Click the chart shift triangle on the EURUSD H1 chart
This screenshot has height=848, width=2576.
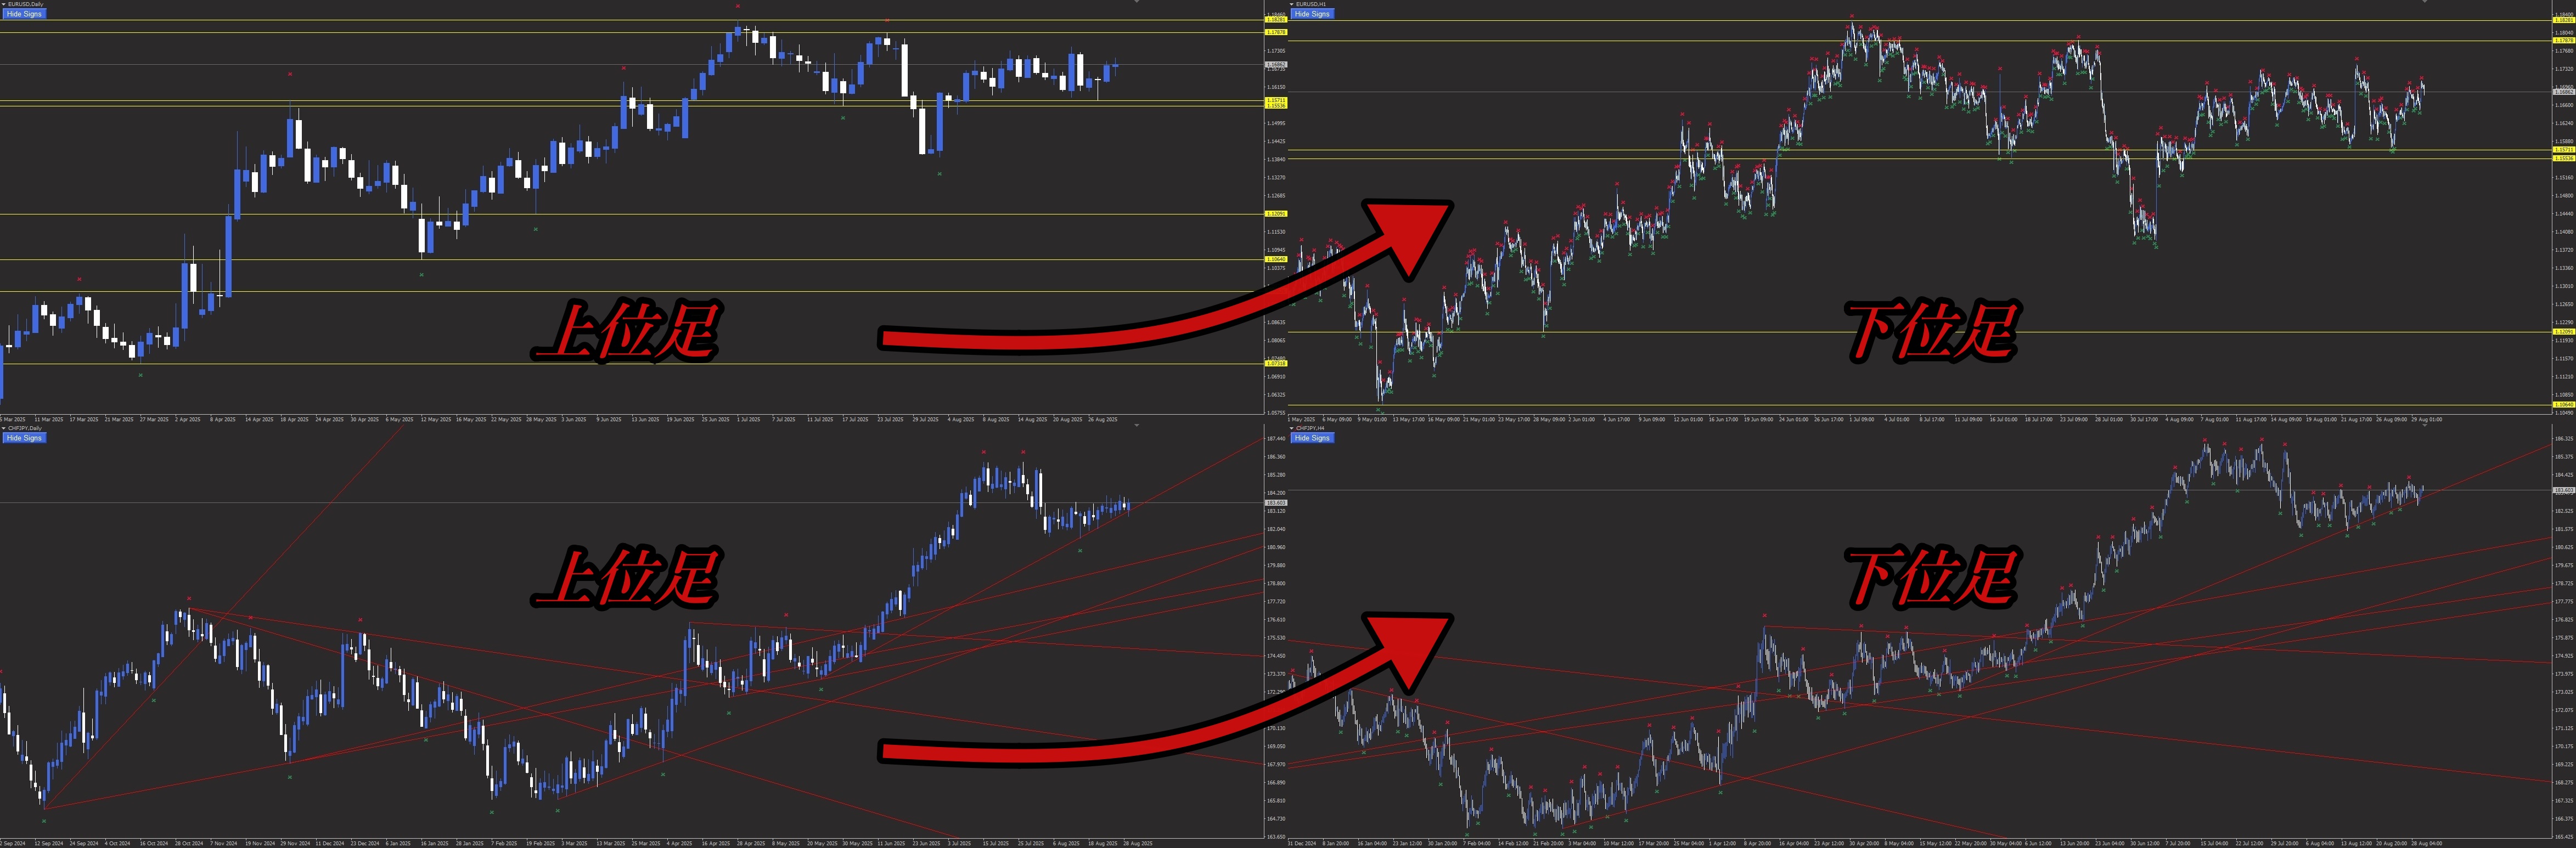click(x=2424, y=2)
